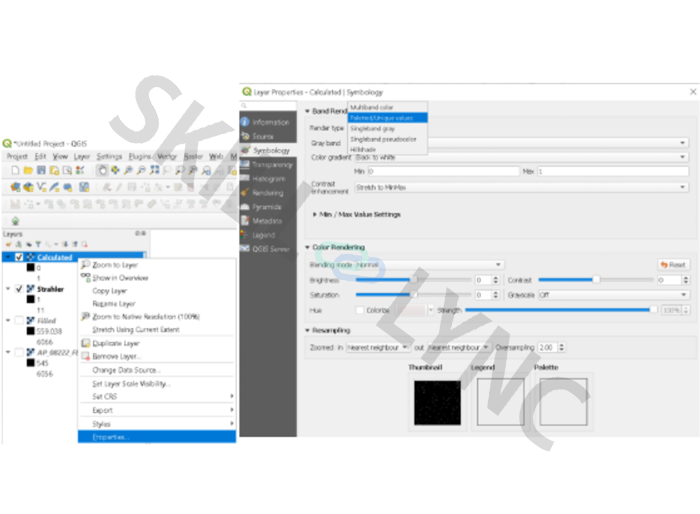Click the New Print Layout icon
Screen dimensions: 700x514
(54, 170)
